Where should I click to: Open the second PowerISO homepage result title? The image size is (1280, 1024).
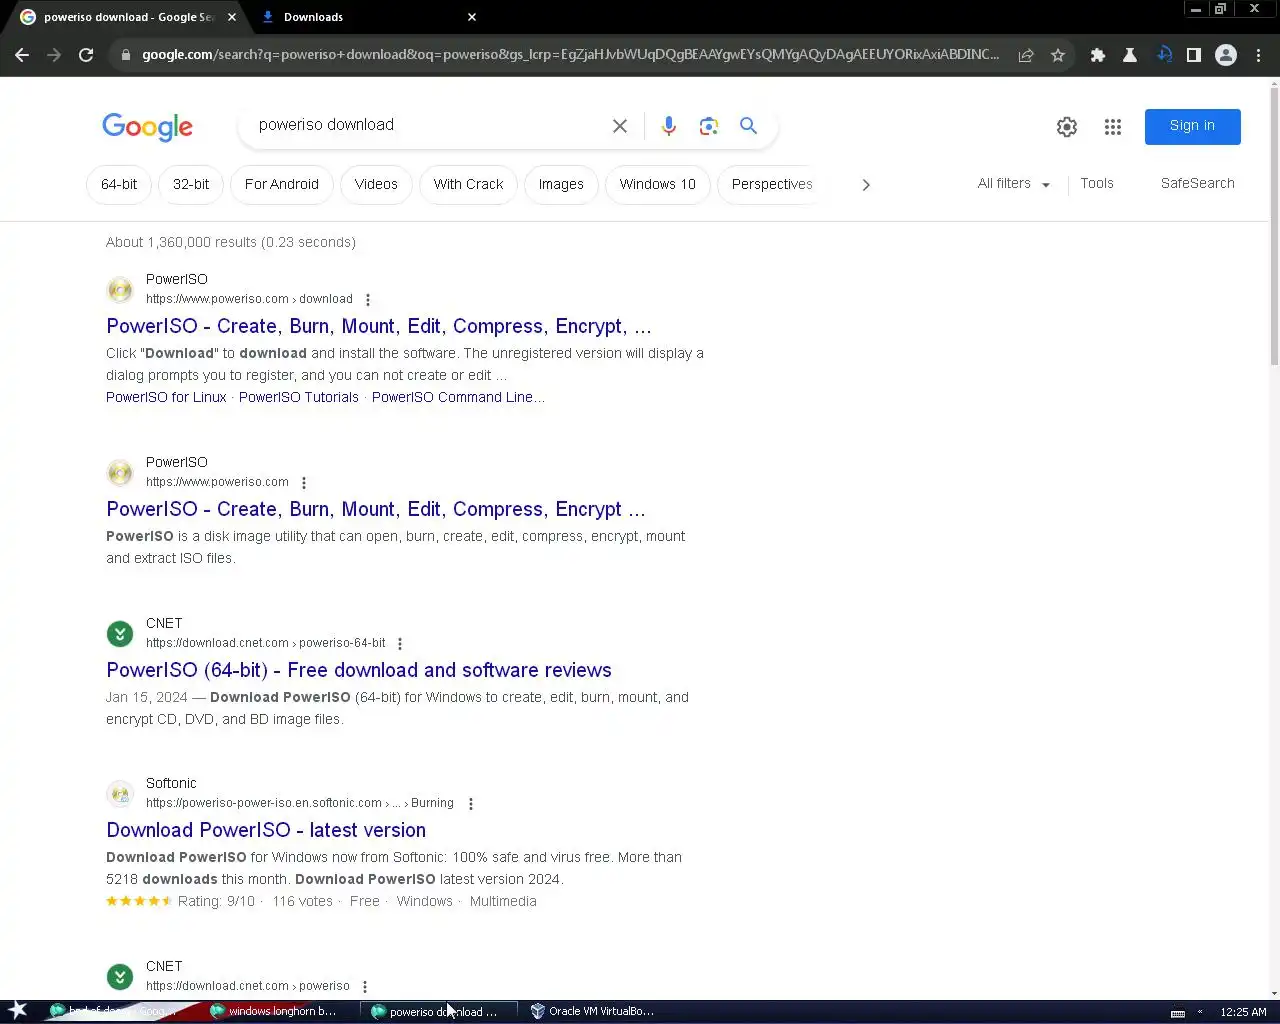point(376,510)
